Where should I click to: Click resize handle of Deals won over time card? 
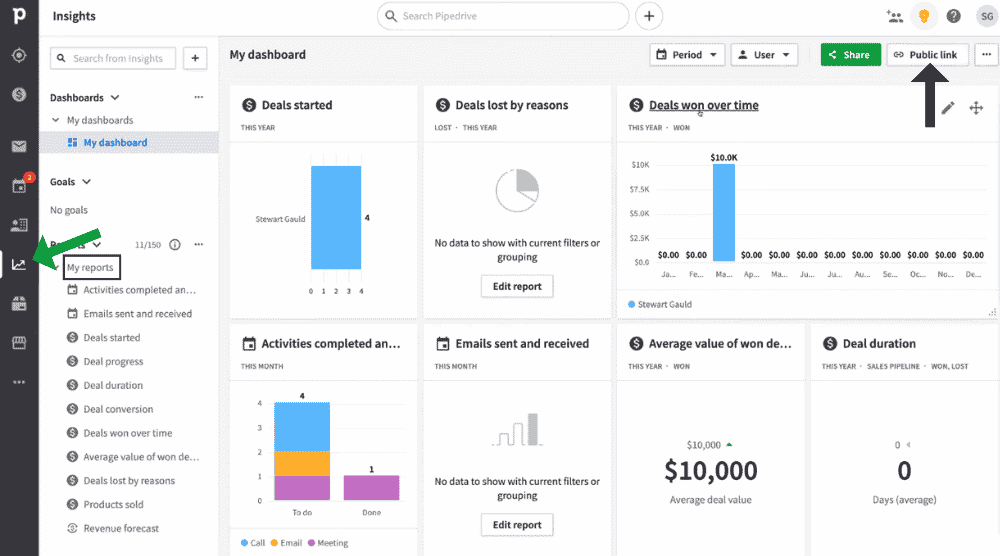[992, 312]
